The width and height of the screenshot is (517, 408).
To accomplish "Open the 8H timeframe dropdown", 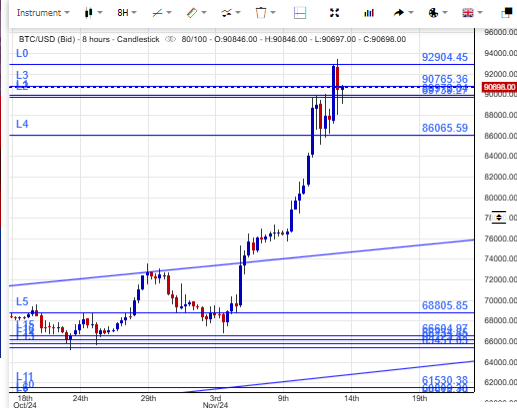I will 127,13.
